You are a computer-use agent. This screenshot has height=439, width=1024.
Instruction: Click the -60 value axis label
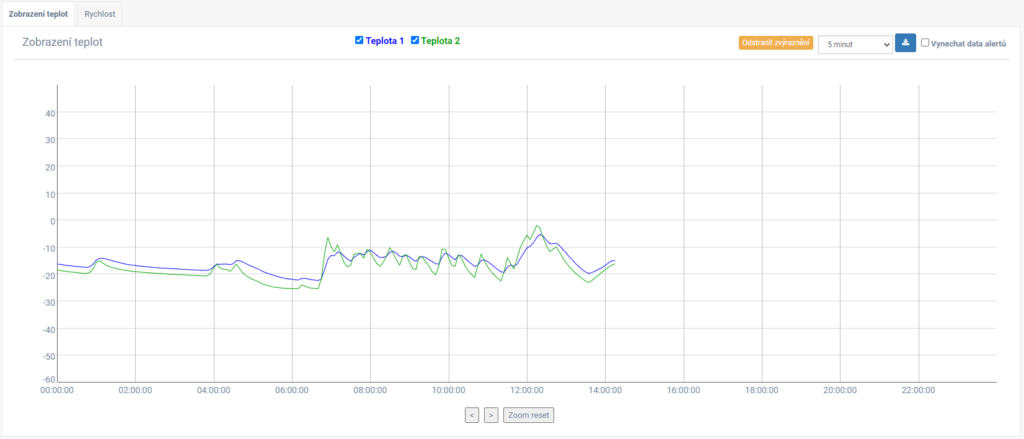click(x=46, y=380)
